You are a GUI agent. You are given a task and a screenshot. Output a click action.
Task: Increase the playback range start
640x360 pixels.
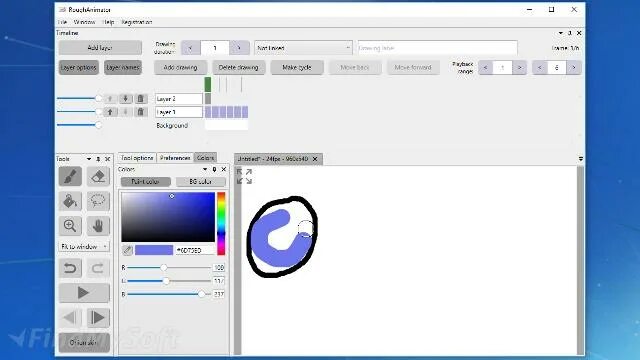(519, 68)
